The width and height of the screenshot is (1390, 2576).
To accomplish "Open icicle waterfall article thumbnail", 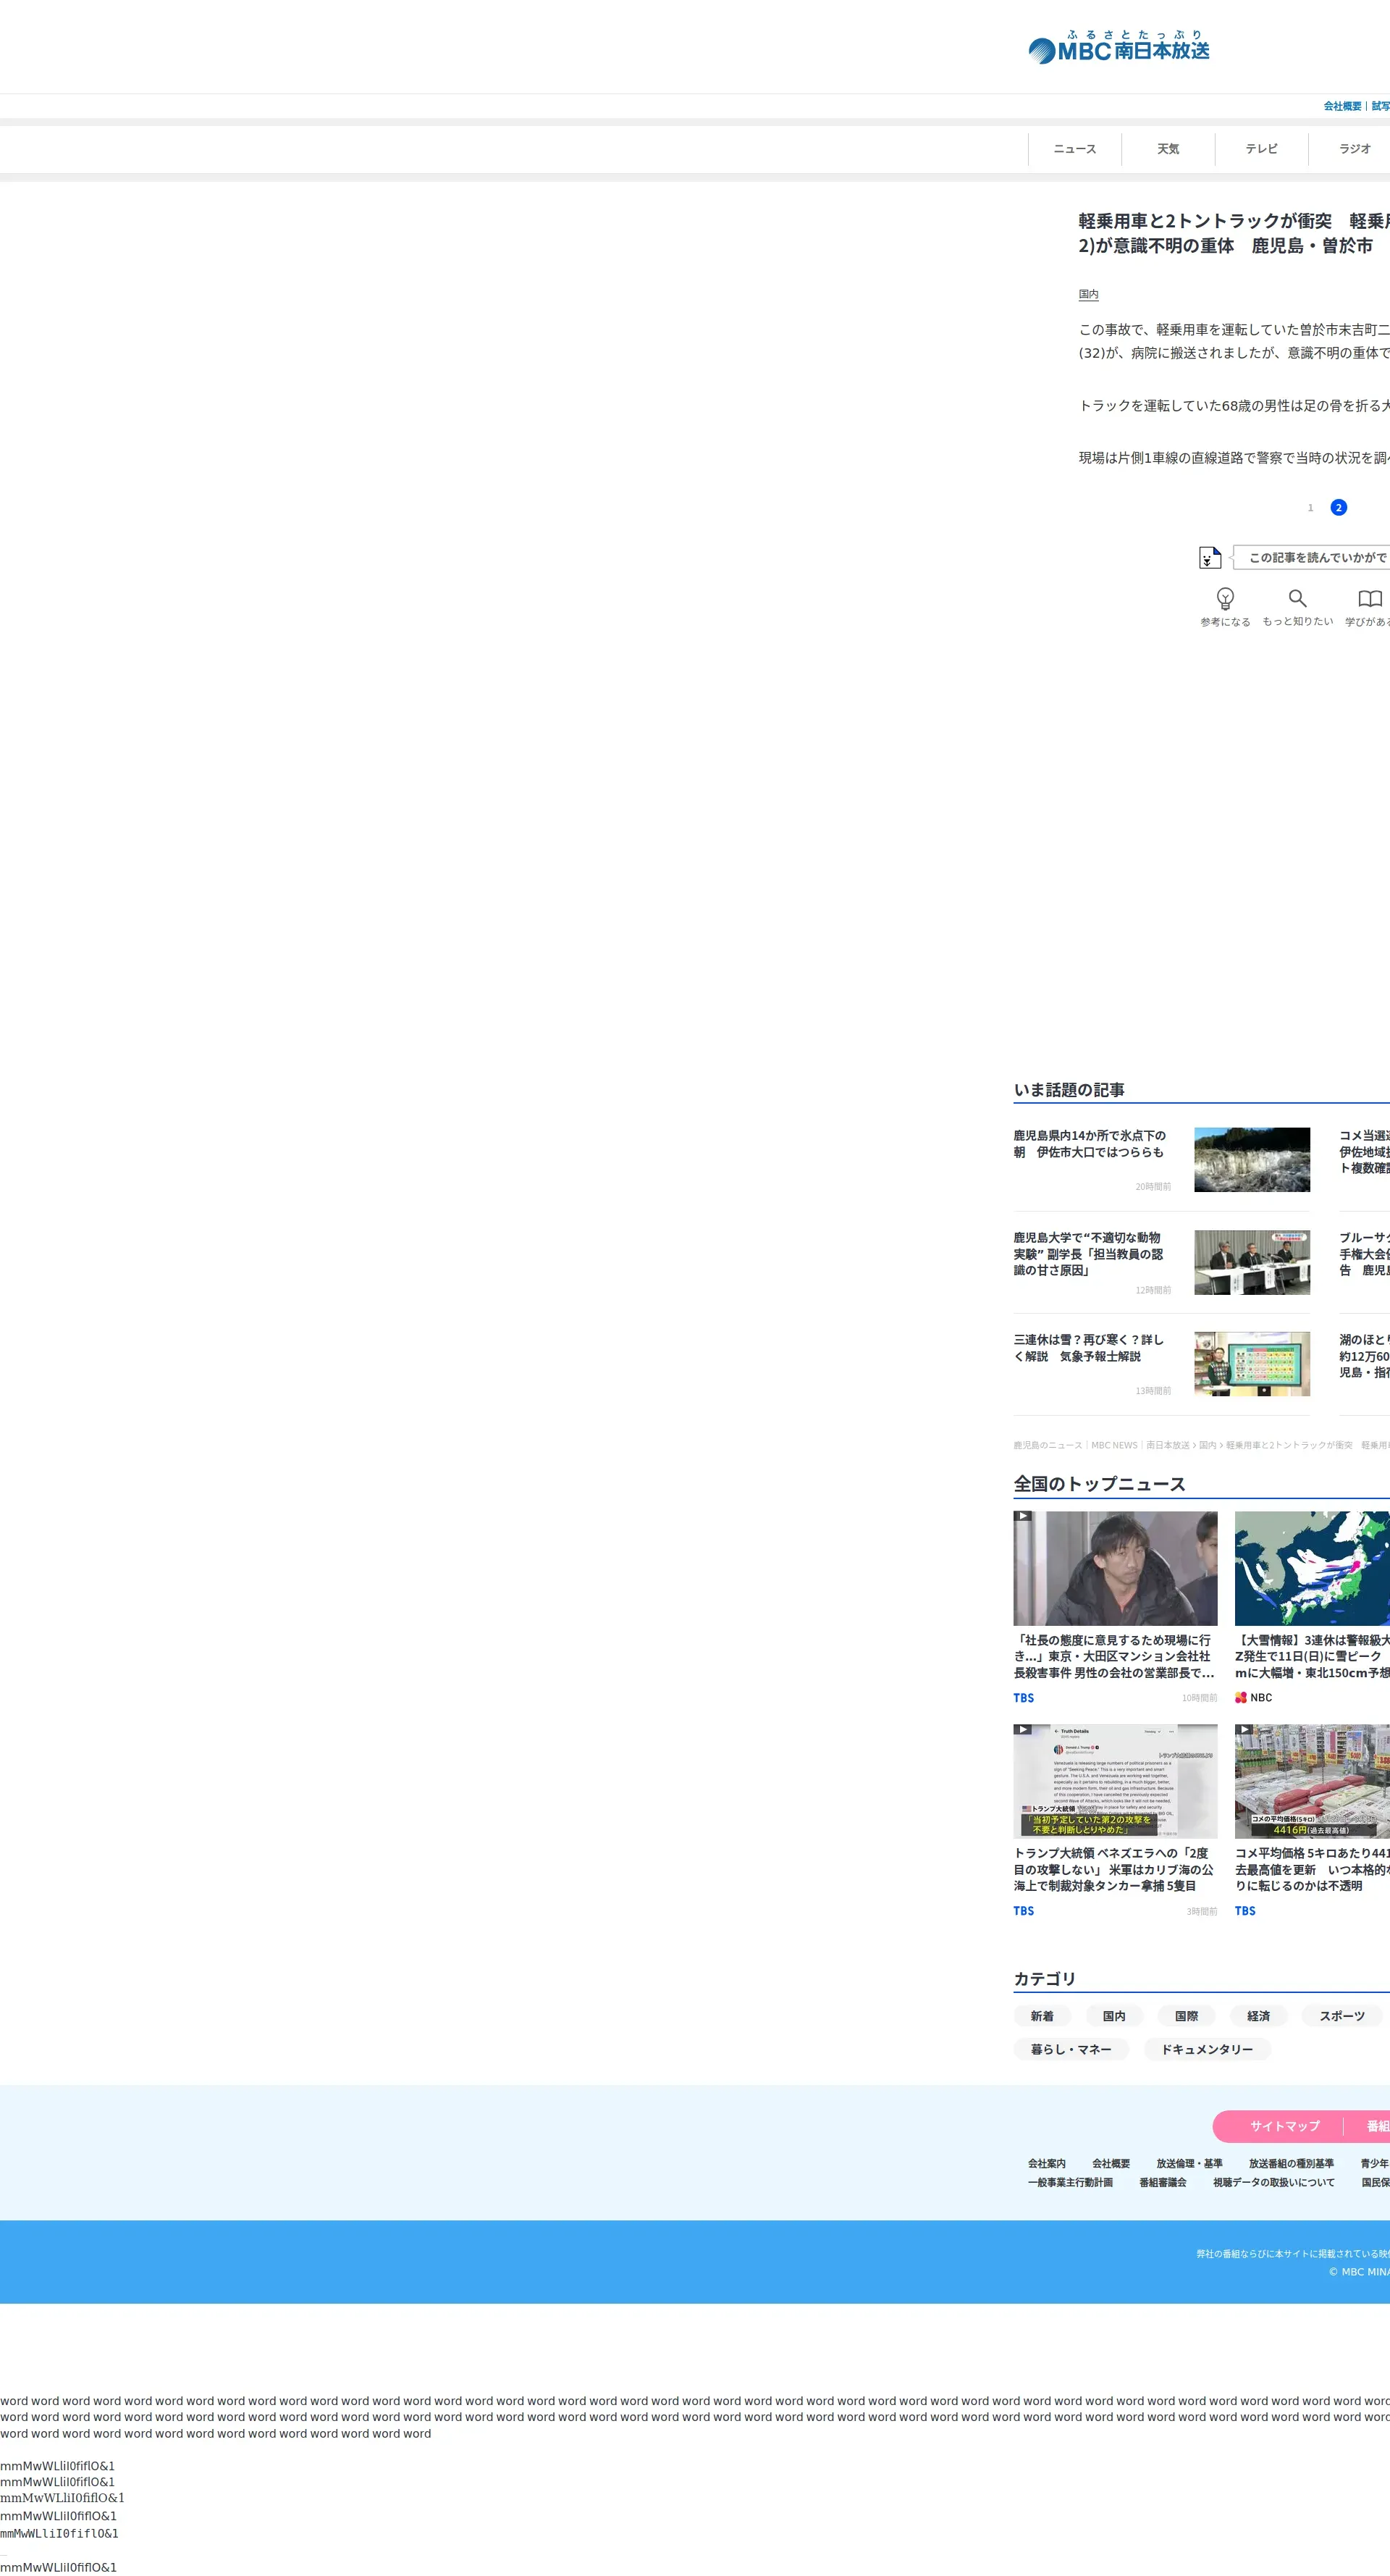I will [x=1251, y=1160].
